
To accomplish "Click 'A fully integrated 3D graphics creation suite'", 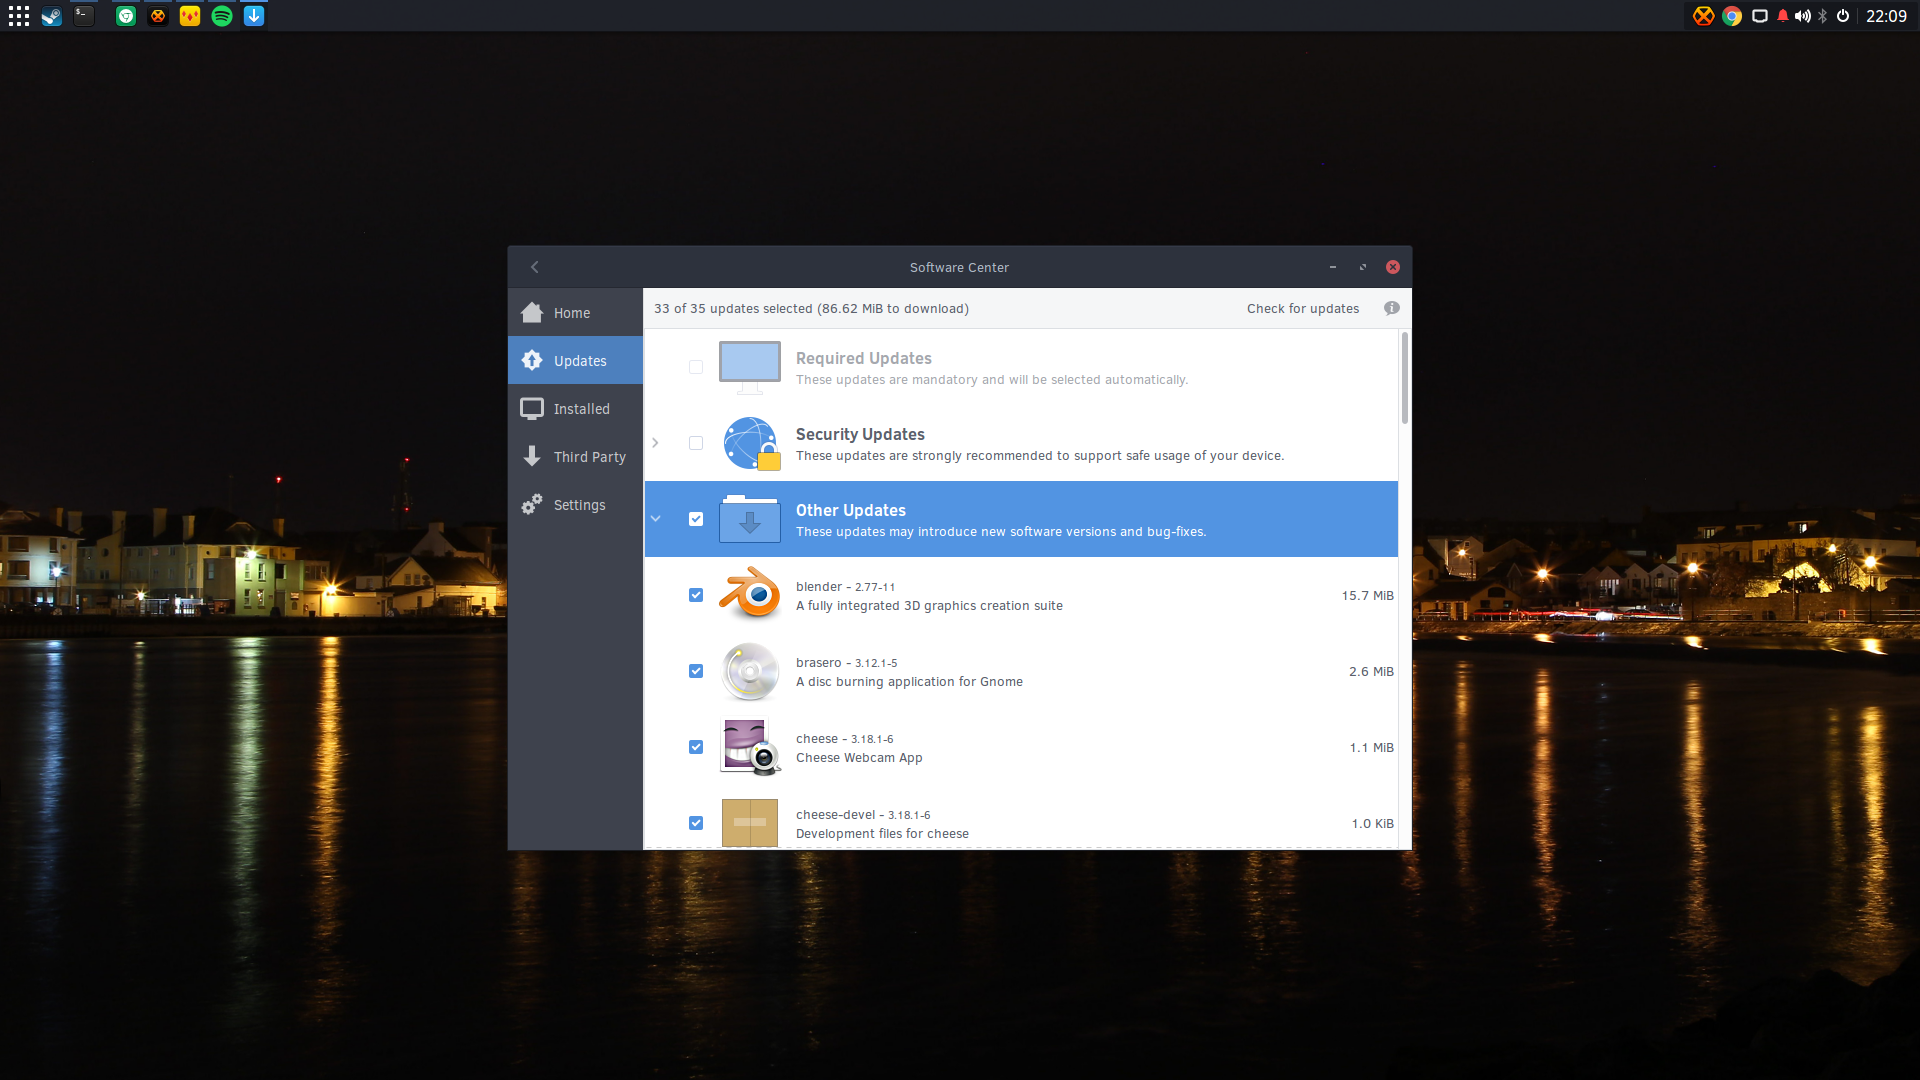I will point(929,606).
